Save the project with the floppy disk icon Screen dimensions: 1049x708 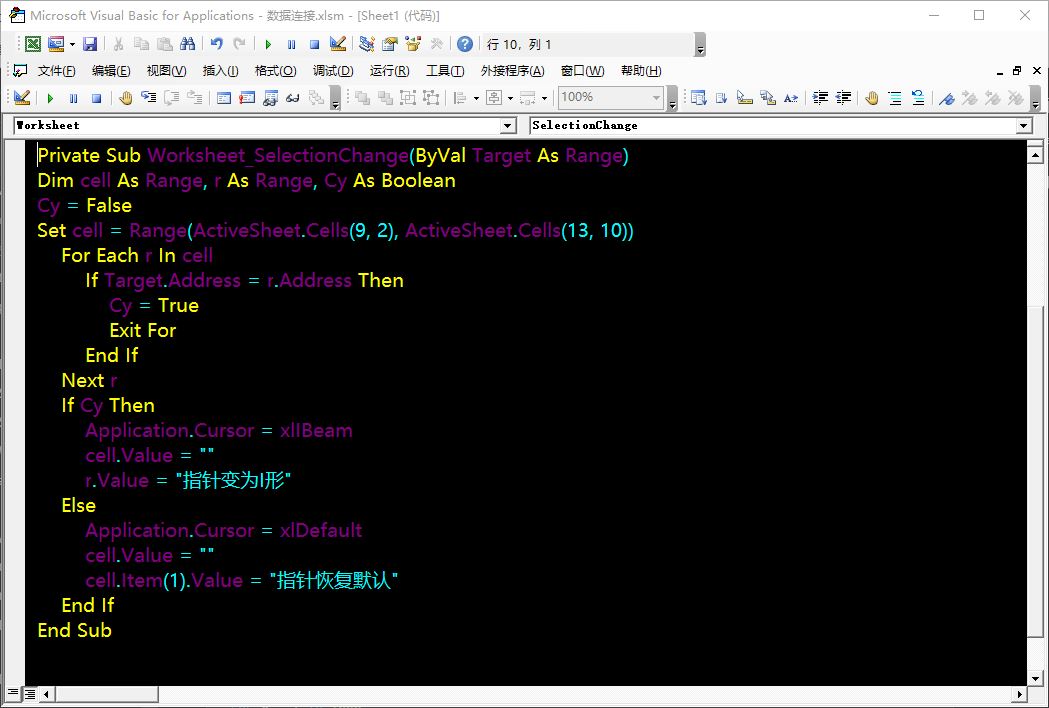90,44
